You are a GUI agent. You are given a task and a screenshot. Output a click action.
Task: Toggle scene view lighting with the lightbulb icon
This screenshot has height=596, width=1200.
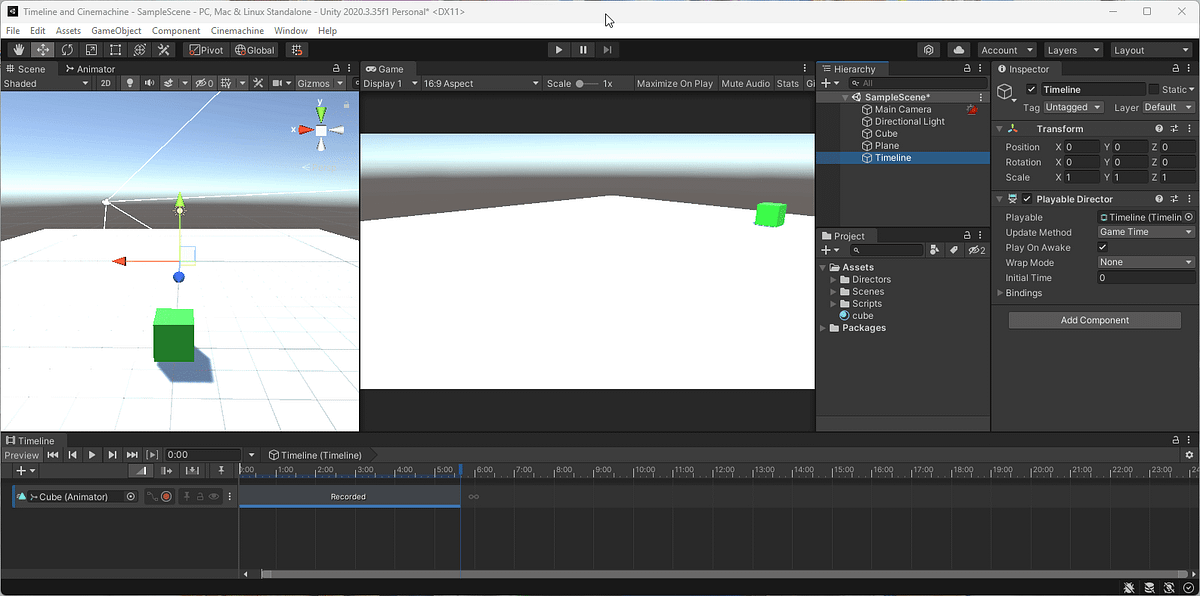pos(130,83)
